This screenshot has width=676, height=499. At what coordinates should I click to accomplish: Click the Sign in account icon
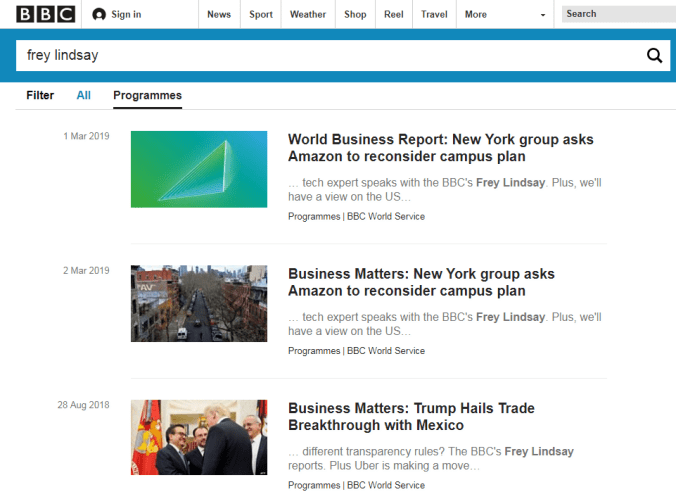coord(99,14)
